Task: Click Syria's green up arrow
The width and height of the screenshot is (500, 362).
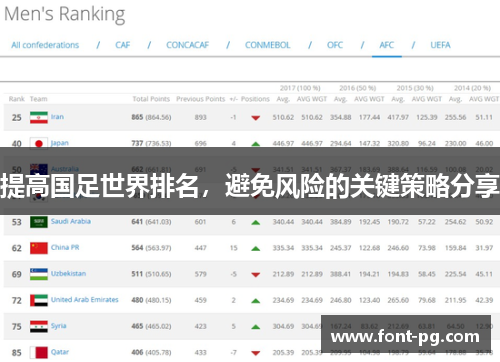Action: [x=256, y=327]
